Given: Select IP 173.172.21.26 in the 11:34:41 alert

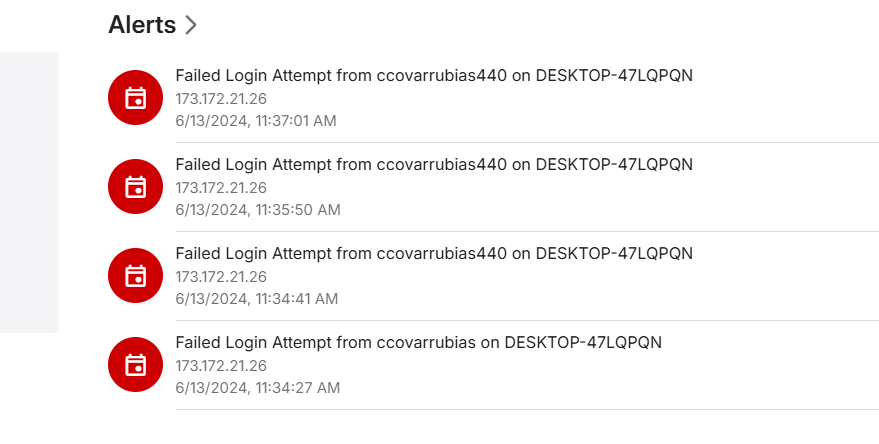Looking at the screenshot, I should (x=221, y=277).
